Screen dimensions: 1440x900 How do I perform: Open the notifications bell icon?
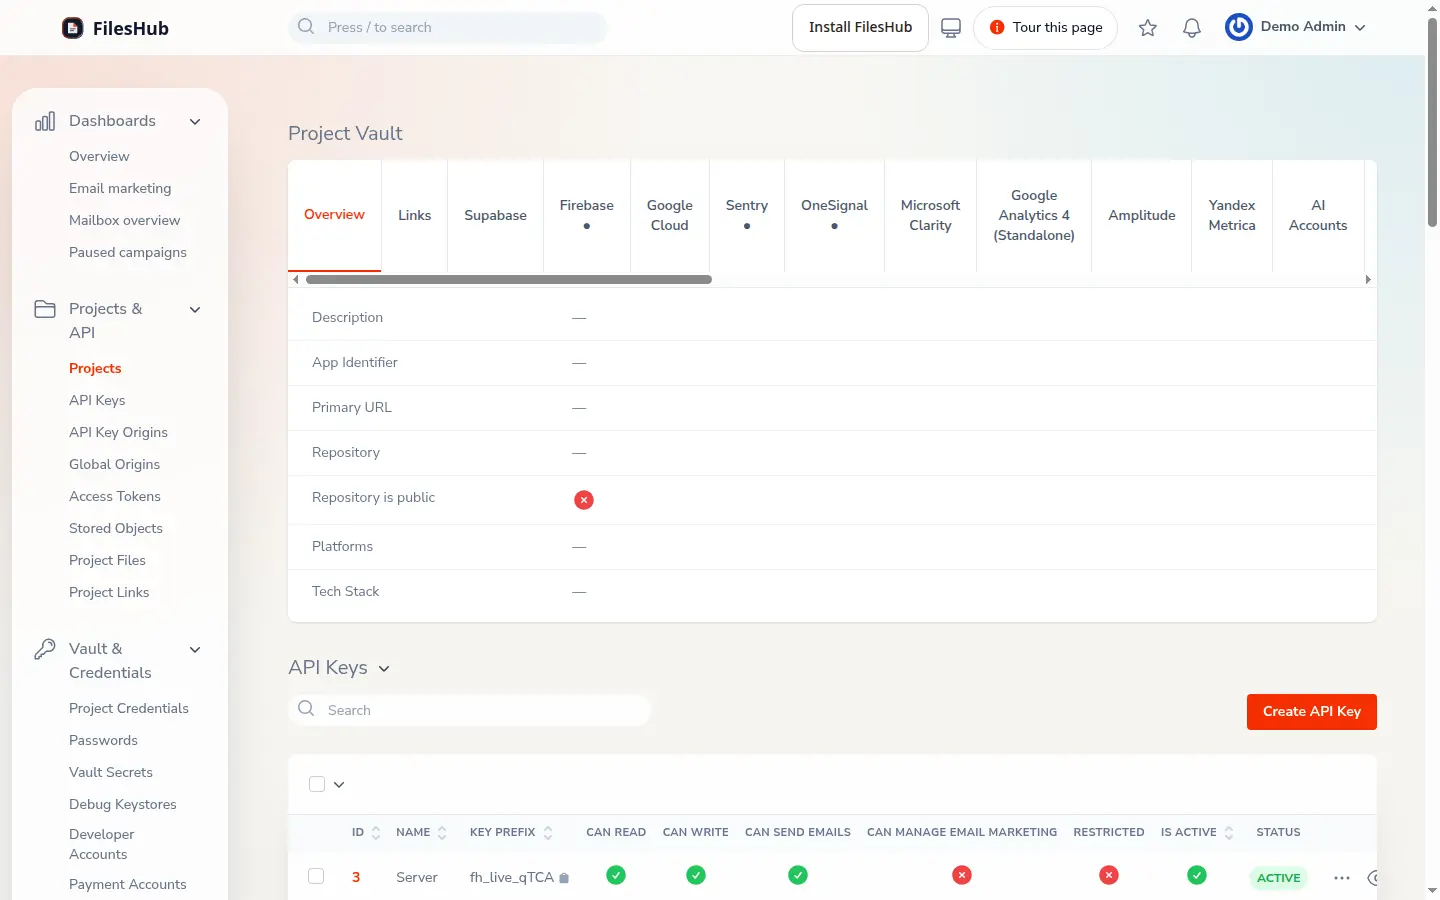pyautogui.click(x=1192, y=28)
